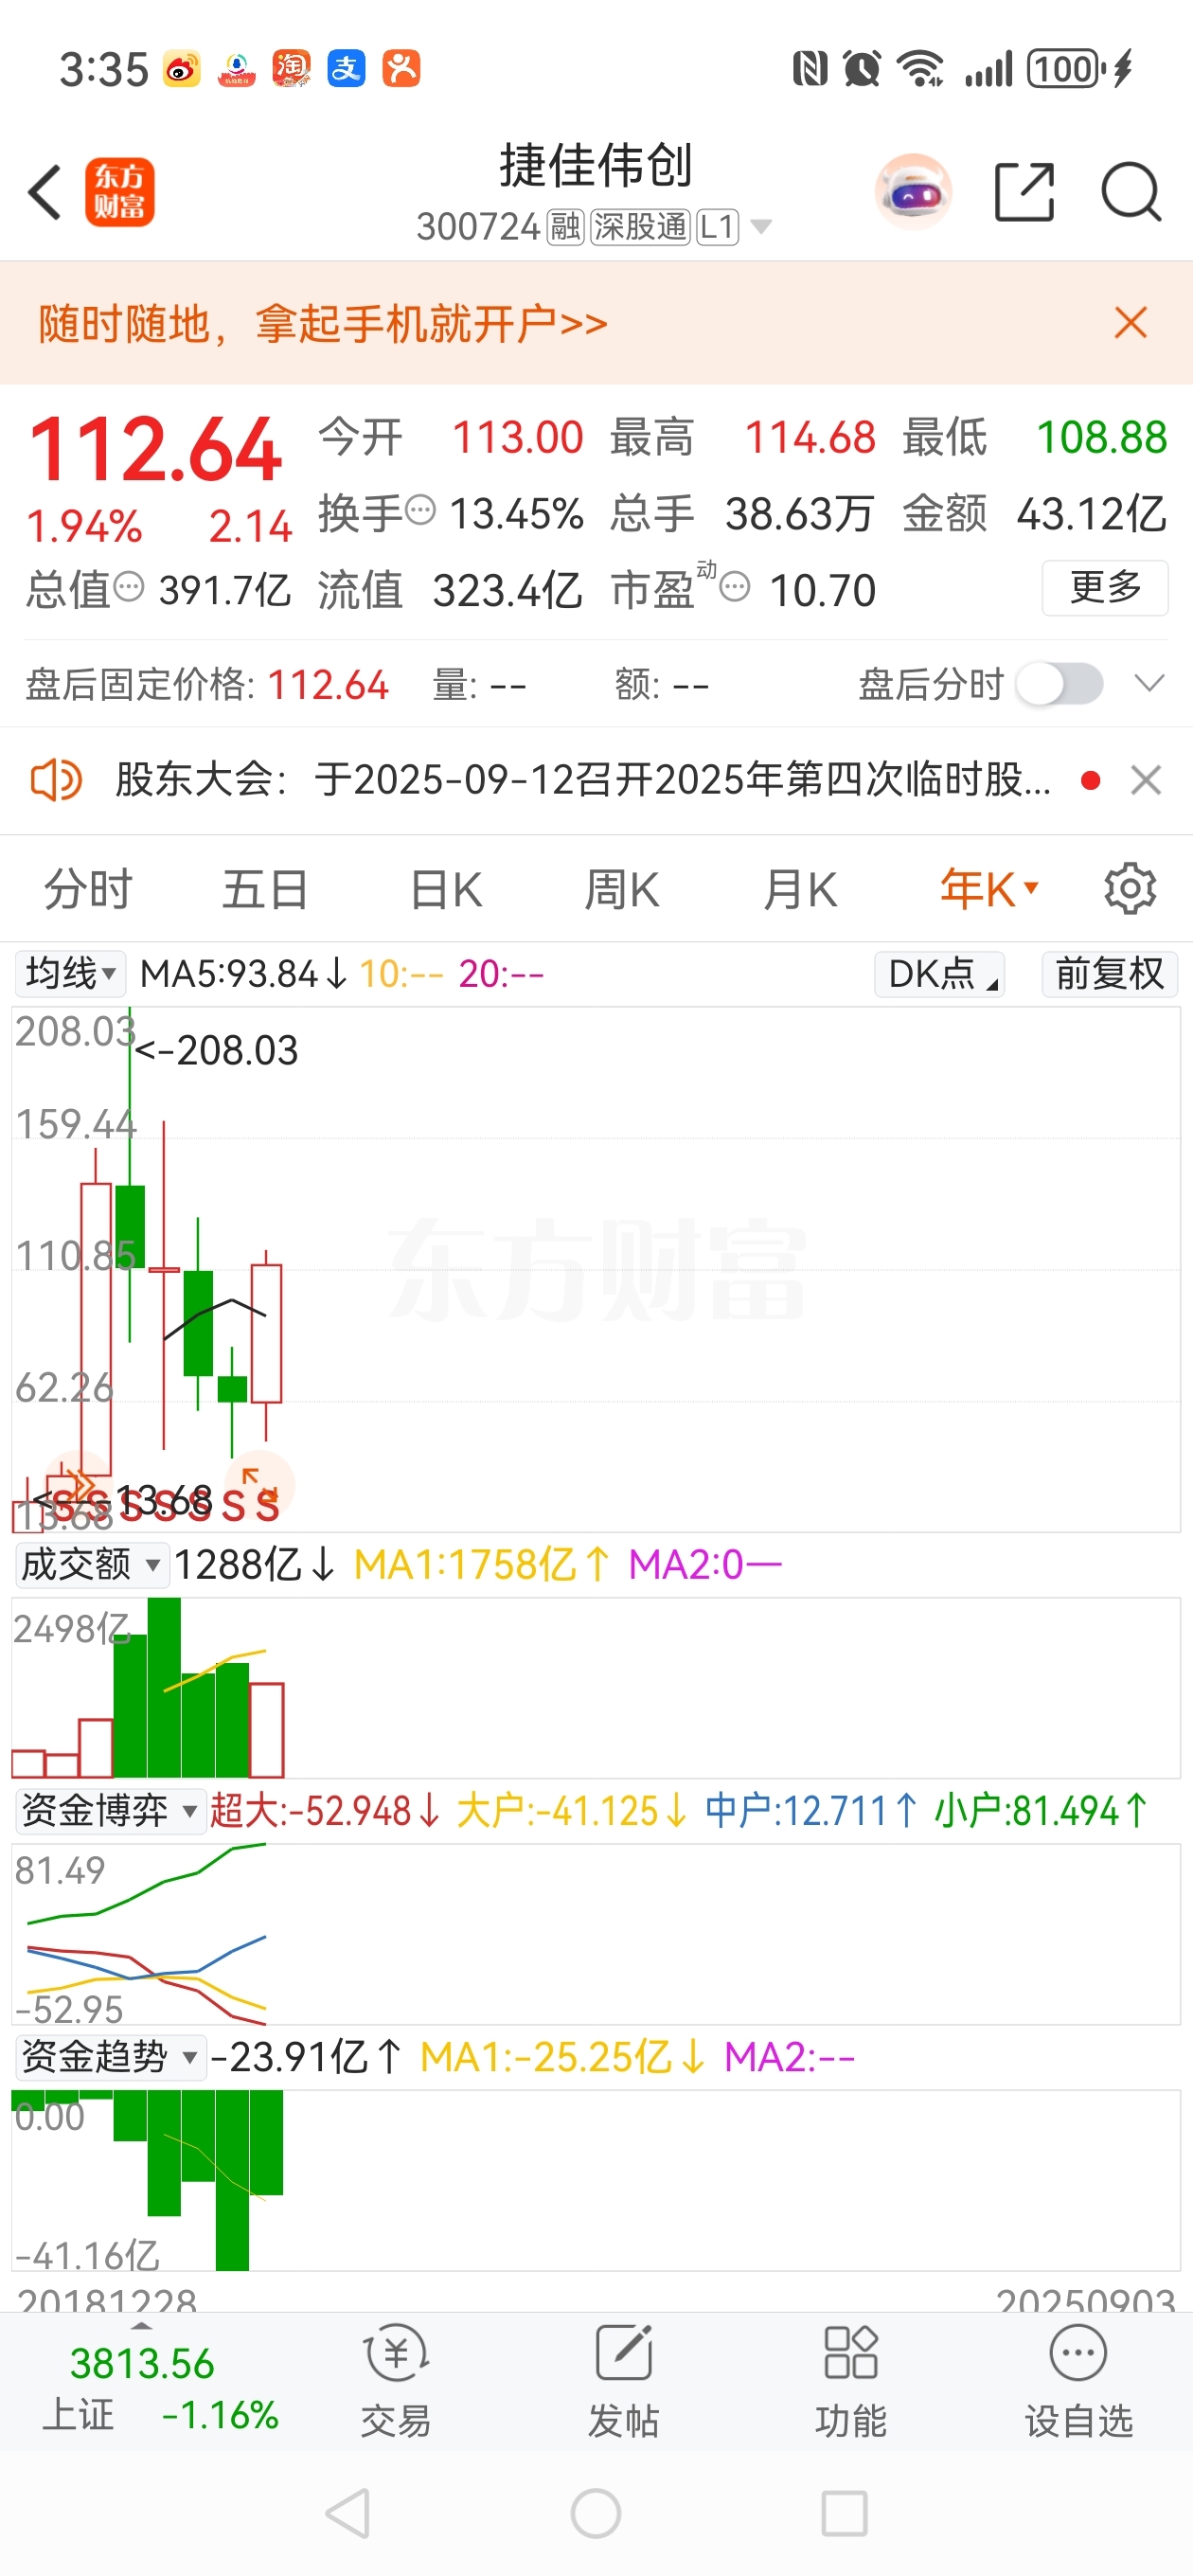Tap the Taobao status bar icon
The image size is (1193, 2576).
tap(291, 69)
